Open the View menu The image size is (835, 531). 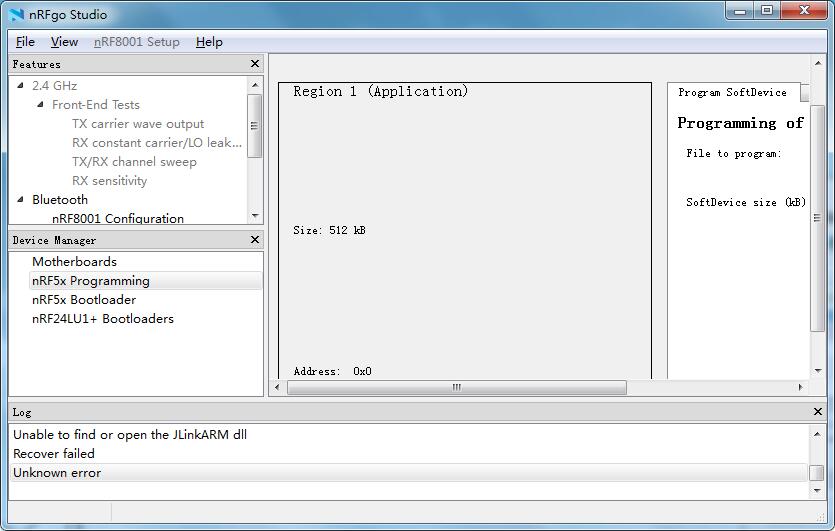pos(64,42)
